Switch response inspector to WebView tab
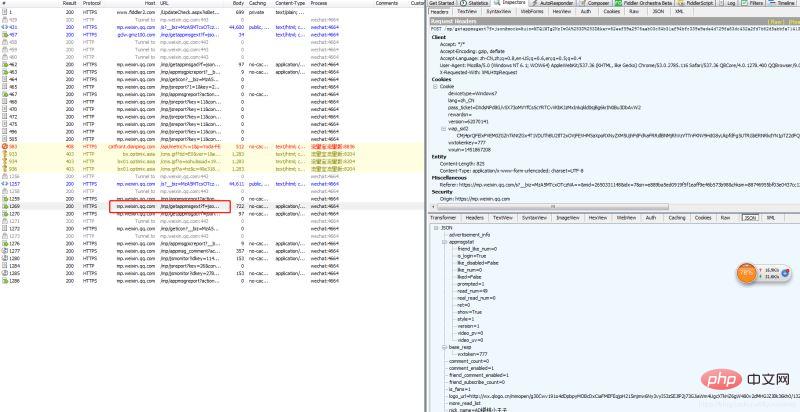 pos(626,218)
